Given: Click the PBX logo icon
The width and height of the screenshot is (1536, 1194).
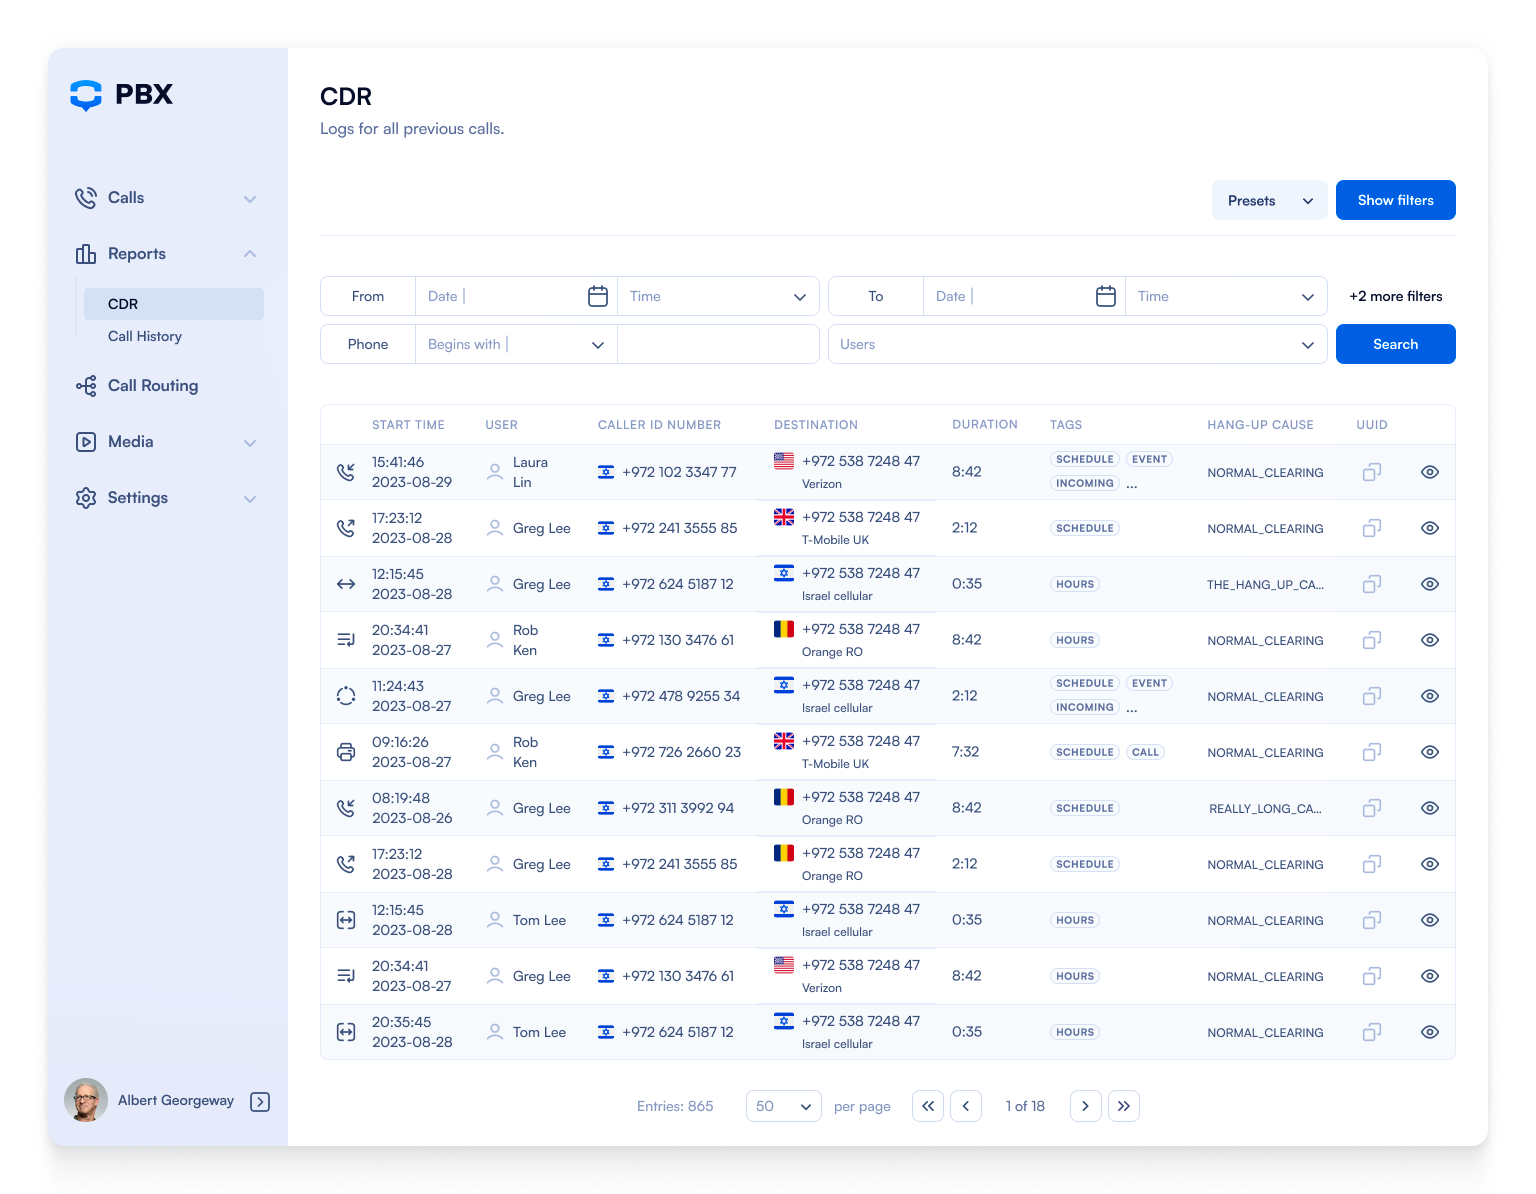Looking at the screenshot, I should [x=86, y=95].
